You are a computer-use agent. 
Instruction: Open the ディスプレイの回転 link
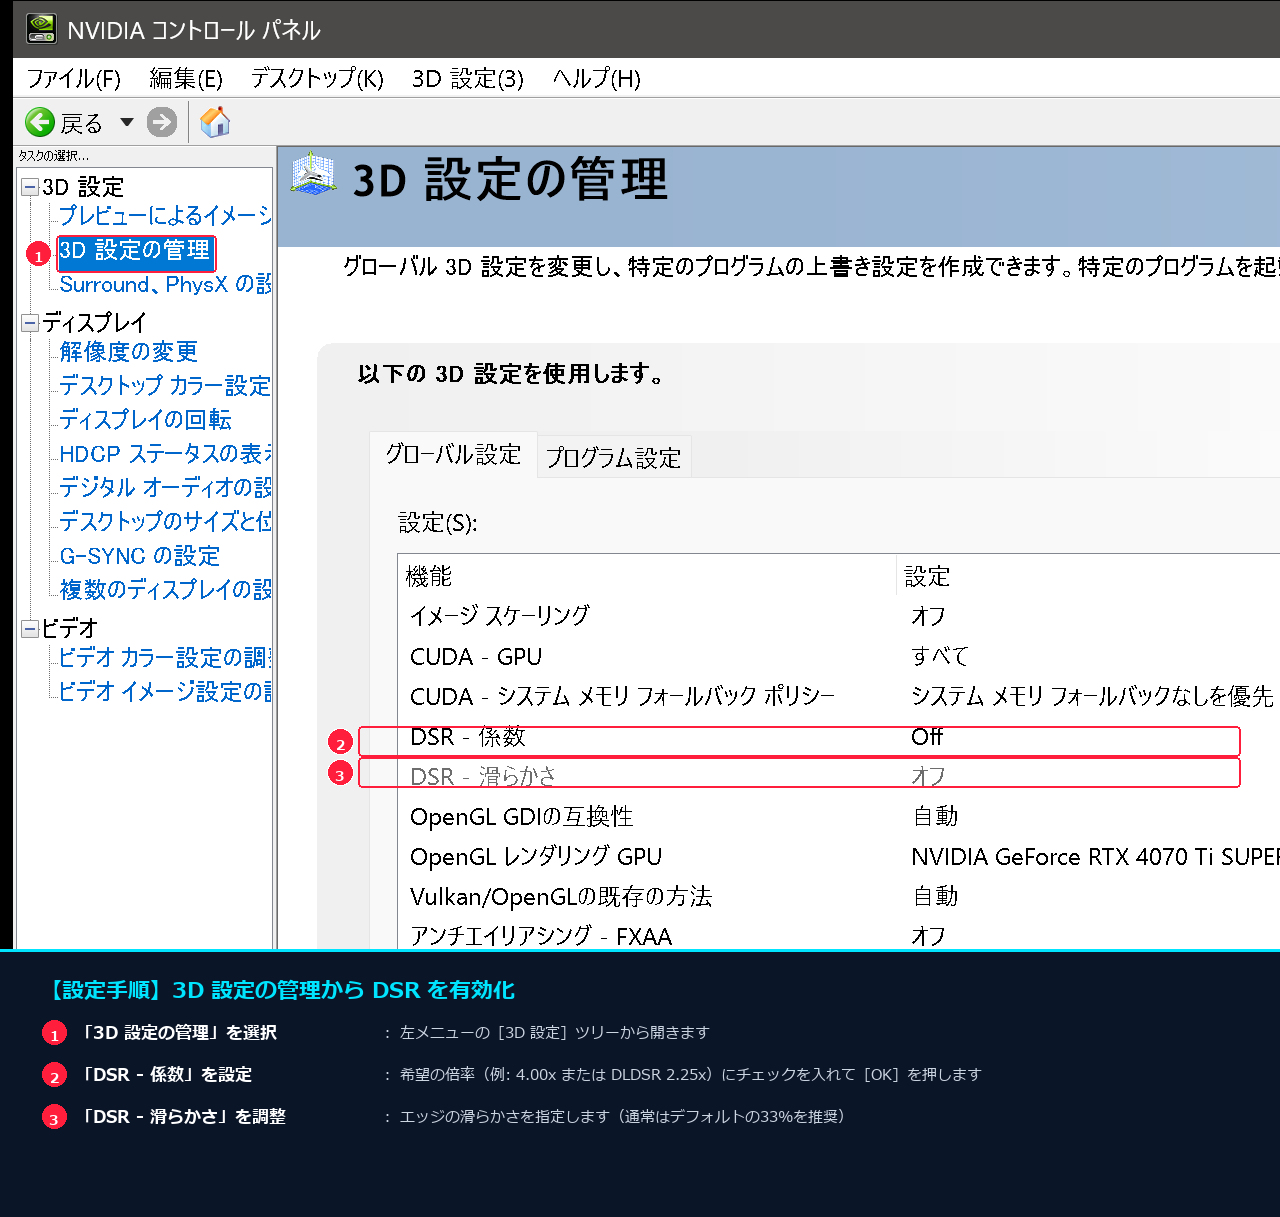(x=146, y=420)
